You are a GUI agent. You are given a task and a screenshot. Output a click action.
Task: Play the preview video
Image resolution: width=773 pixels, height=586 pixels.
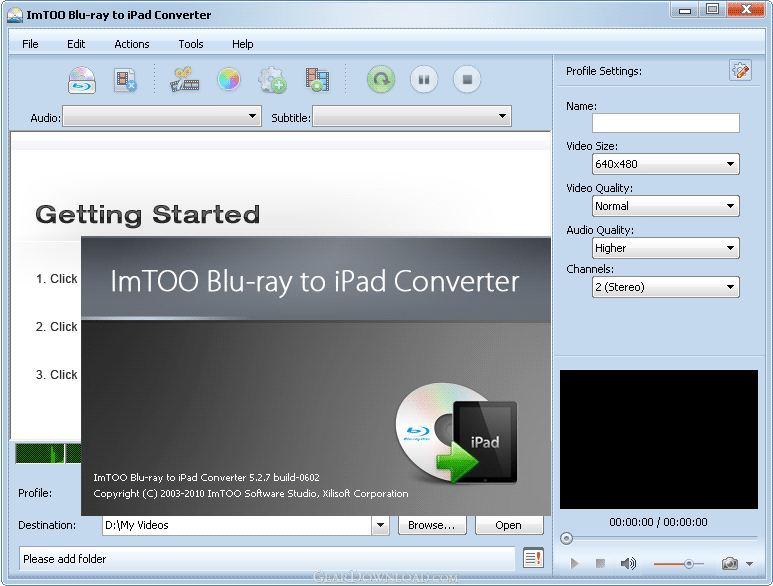click(574, 563)
